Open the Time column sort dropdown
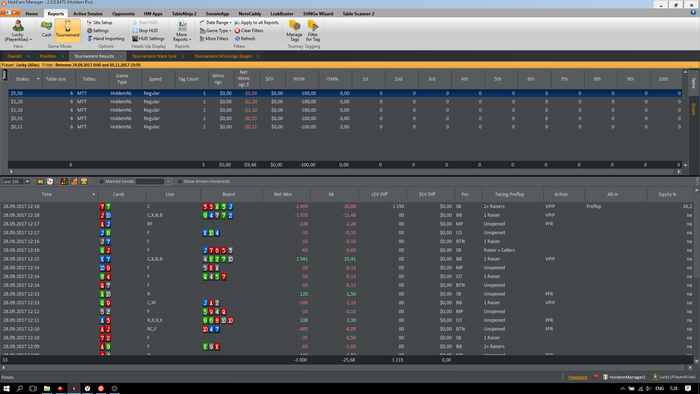This screenshot has height=394, width=700. pyautogui.click(x=93, y=195)
